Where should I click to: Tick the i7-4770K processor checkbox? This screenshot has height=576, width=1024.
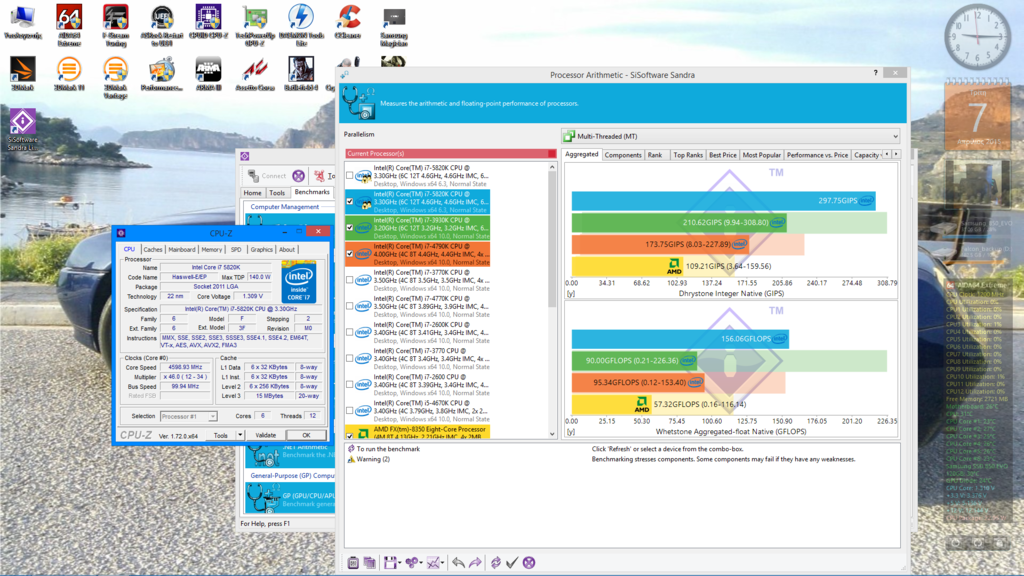[349, 306]
